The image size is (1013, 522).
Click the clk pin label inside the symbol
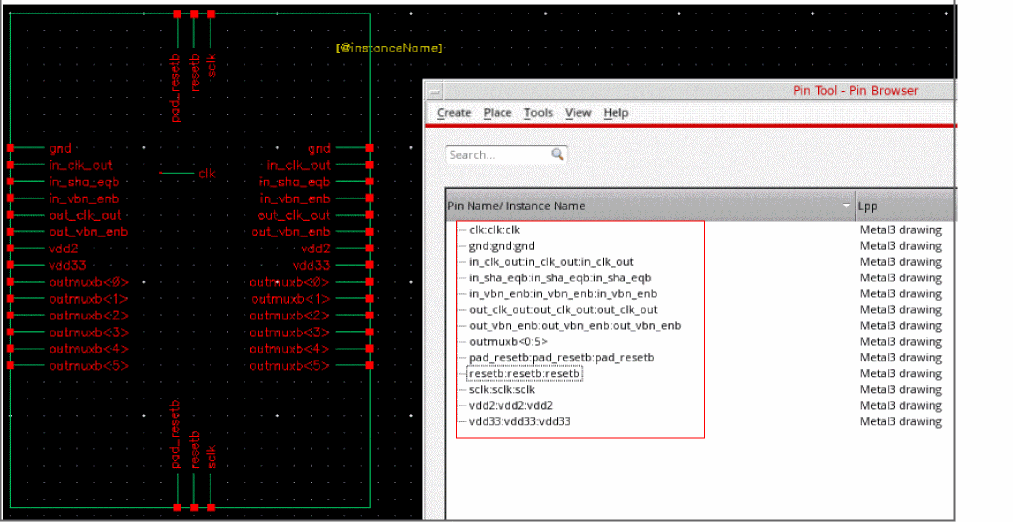point(206,174)
